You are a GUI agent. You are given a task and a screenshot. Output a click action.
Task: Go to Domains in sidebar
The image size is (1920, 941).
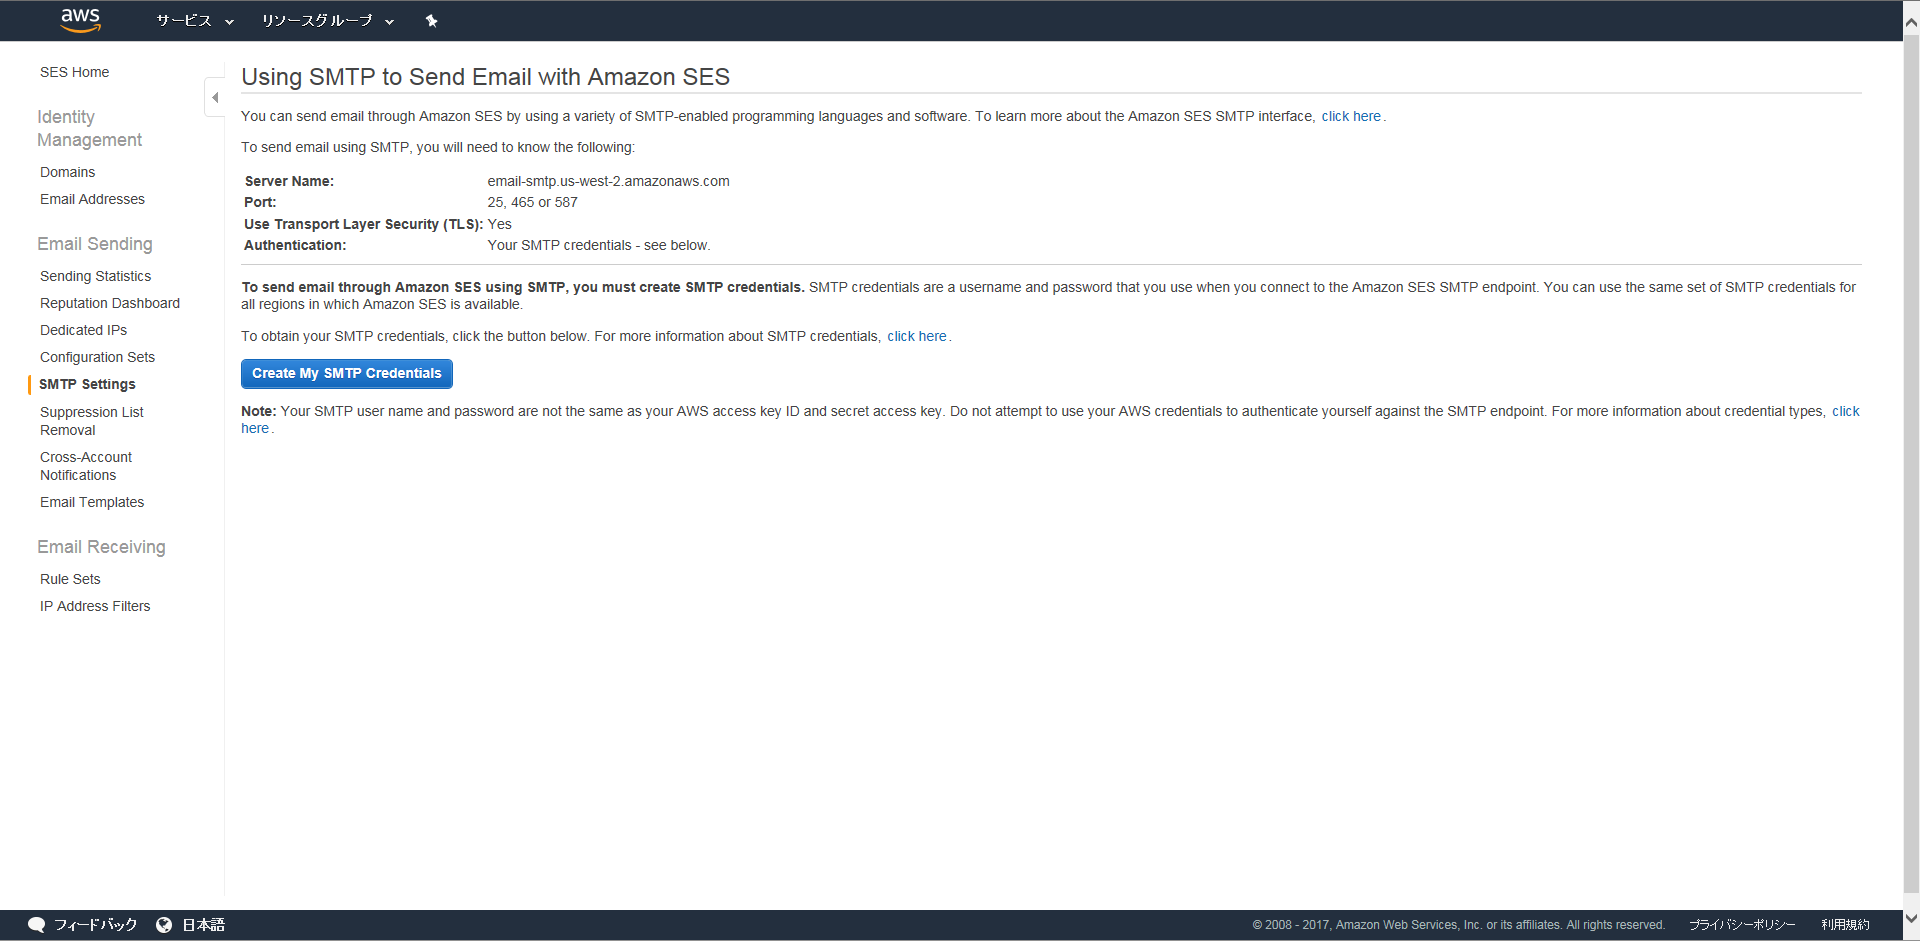(x=67, y=172)
